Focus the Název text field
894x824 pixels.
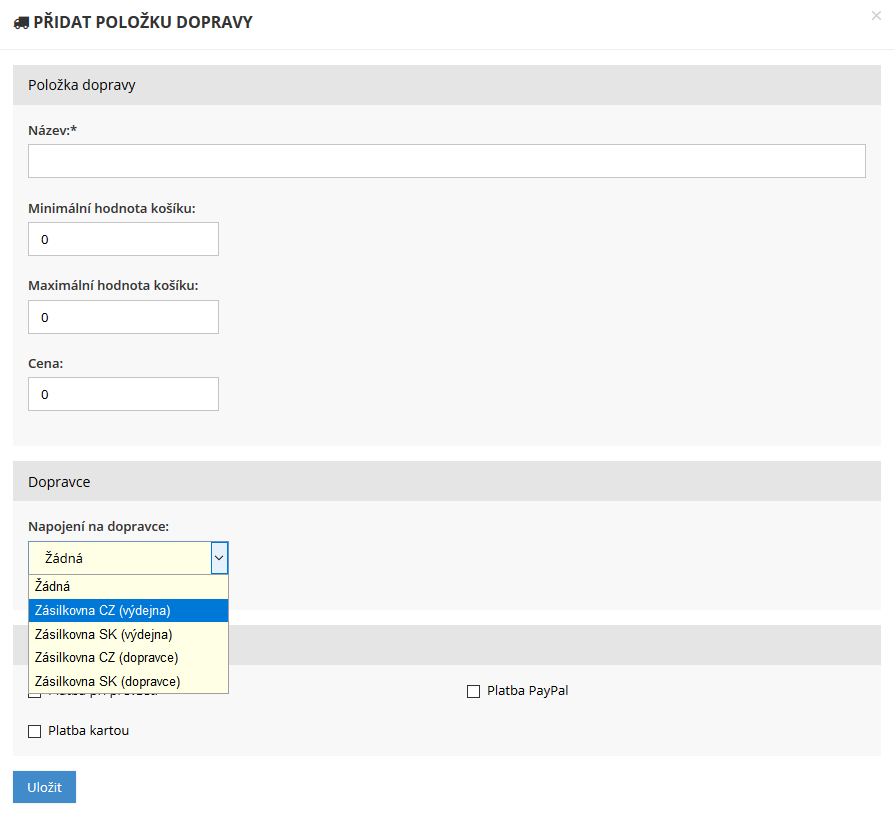click(447, 161)
